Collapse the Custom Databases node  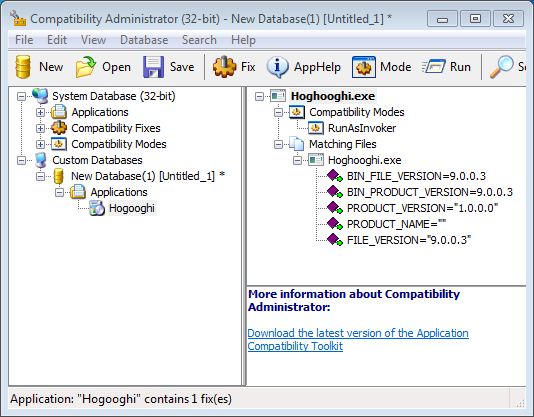tap(21, 160)
